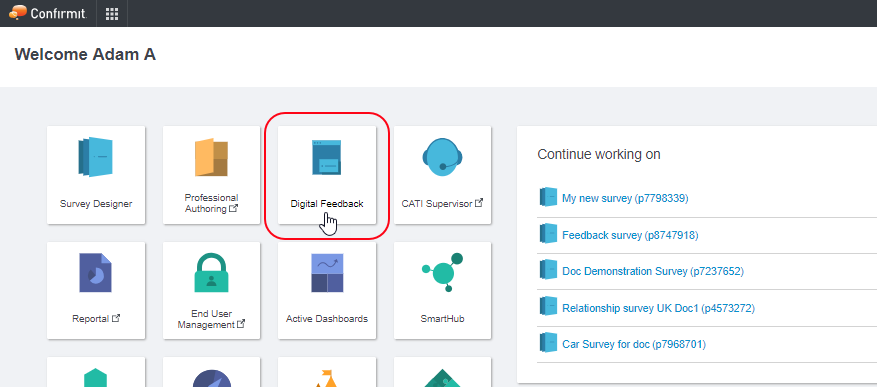Open the Reportal tile
This screenshot has height=387, width=877.
pyautogui.click(x=96, y=290)
